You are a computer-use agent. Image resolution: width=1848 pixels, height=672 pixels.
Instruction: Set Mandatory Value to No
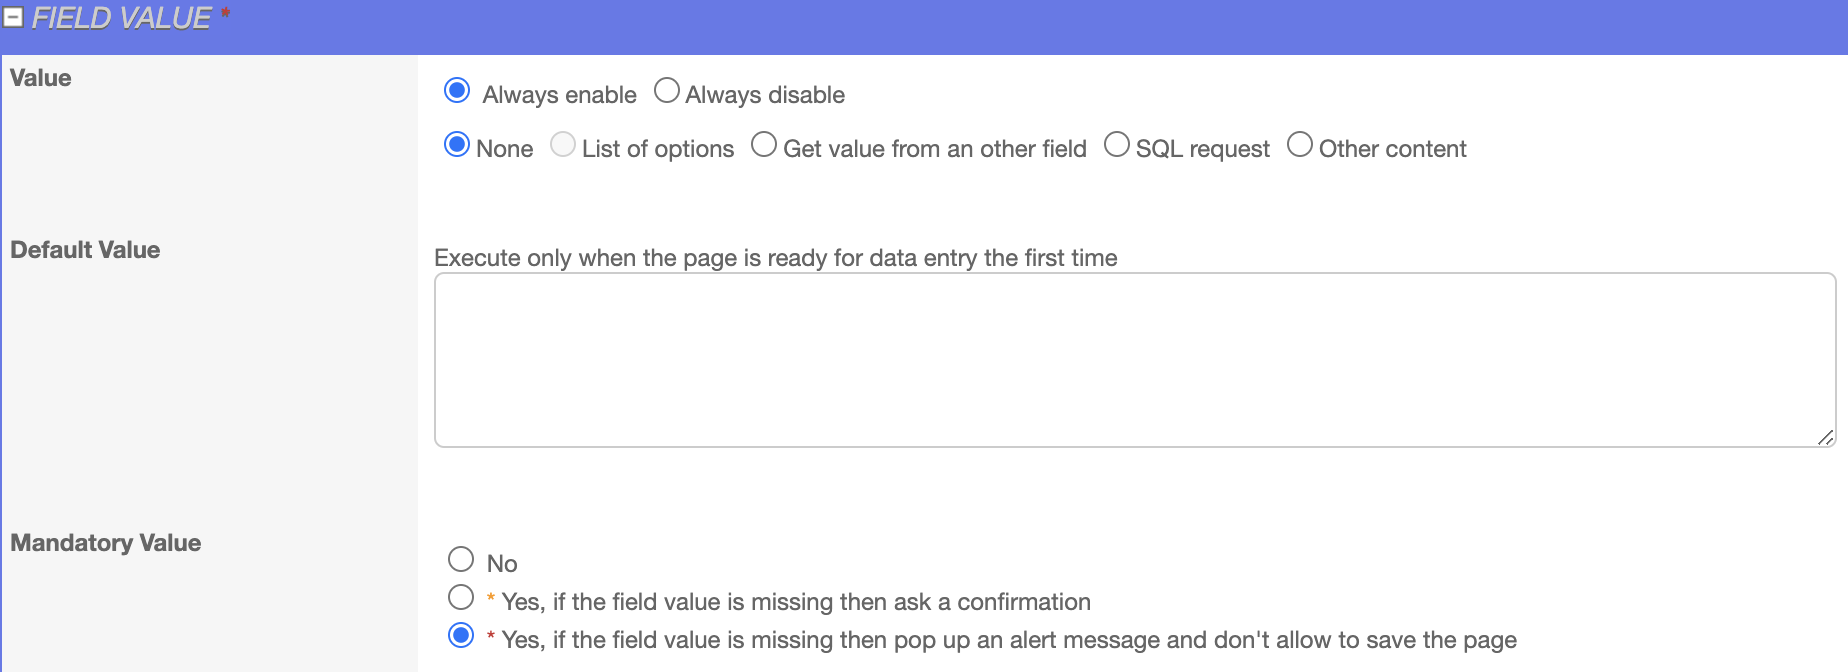461,559
